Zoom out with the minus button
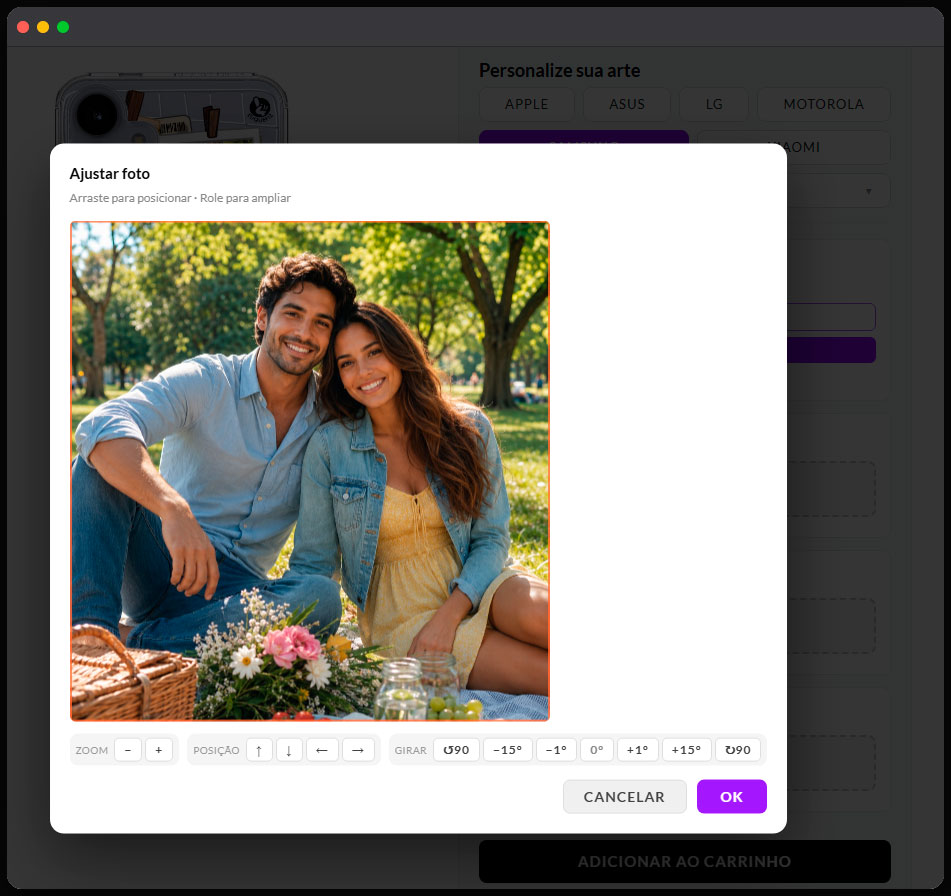The height and width of the screenshot is (896, 951). pyautogui.click(x=128, y=750)
